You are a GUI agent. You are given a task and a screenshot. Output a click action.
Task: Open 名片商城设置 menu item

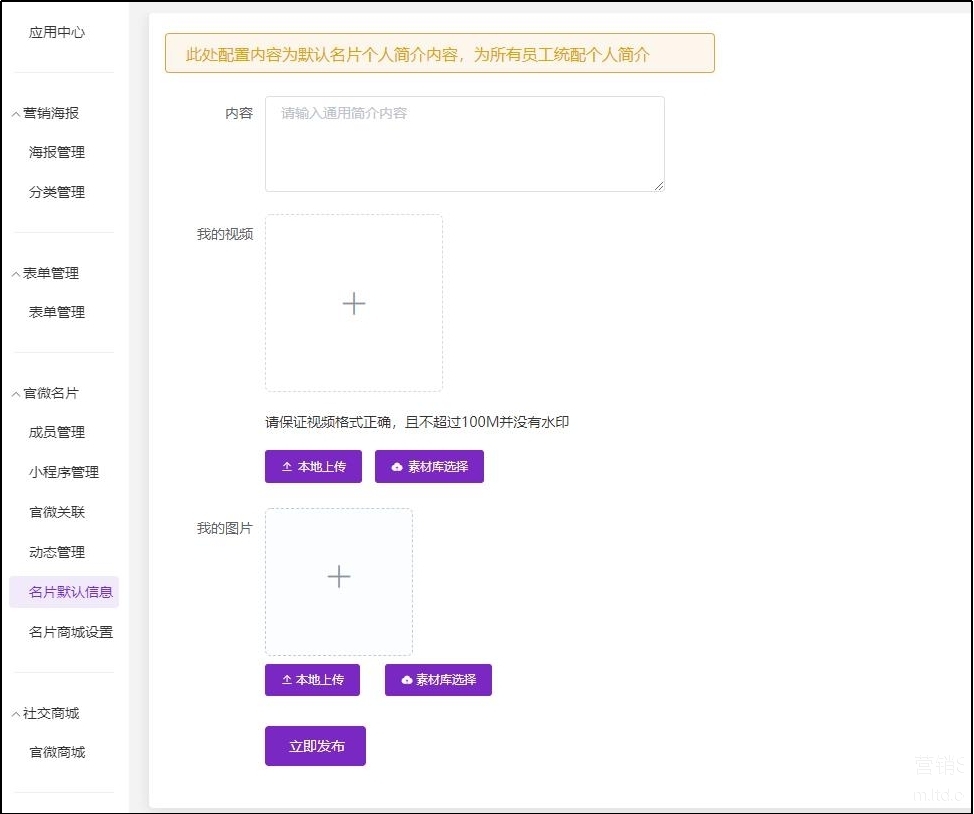(x=71, y=632)
